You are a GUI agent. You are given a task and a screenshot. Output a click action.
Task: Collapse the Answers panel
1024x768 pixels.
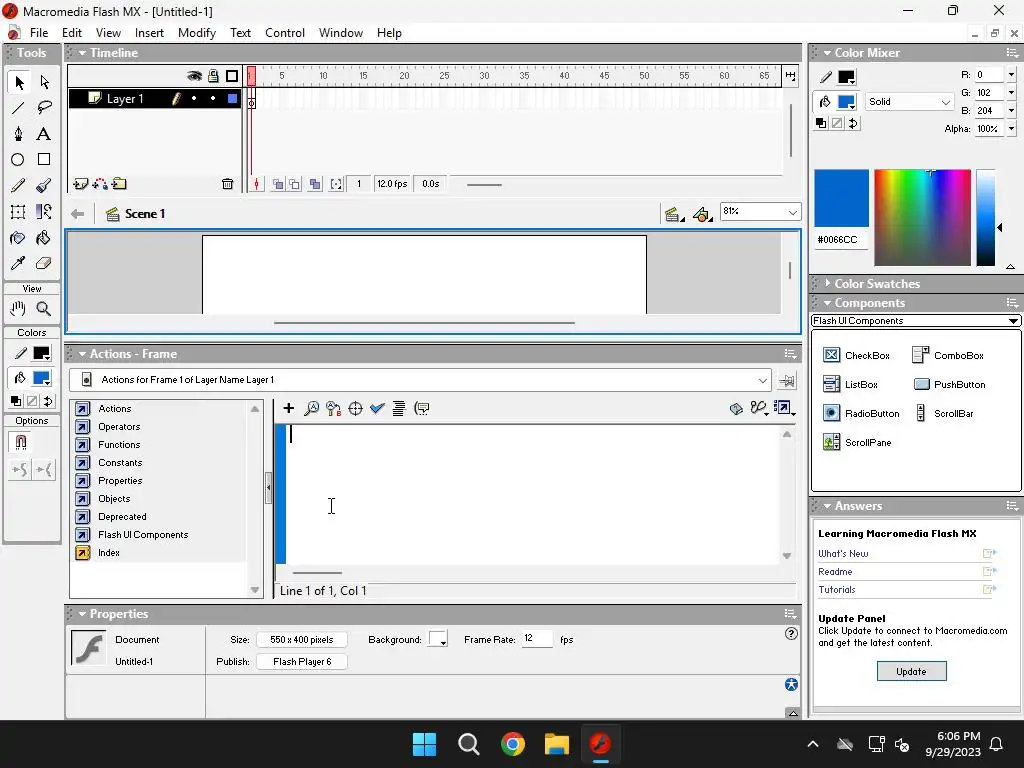(827, 506)
